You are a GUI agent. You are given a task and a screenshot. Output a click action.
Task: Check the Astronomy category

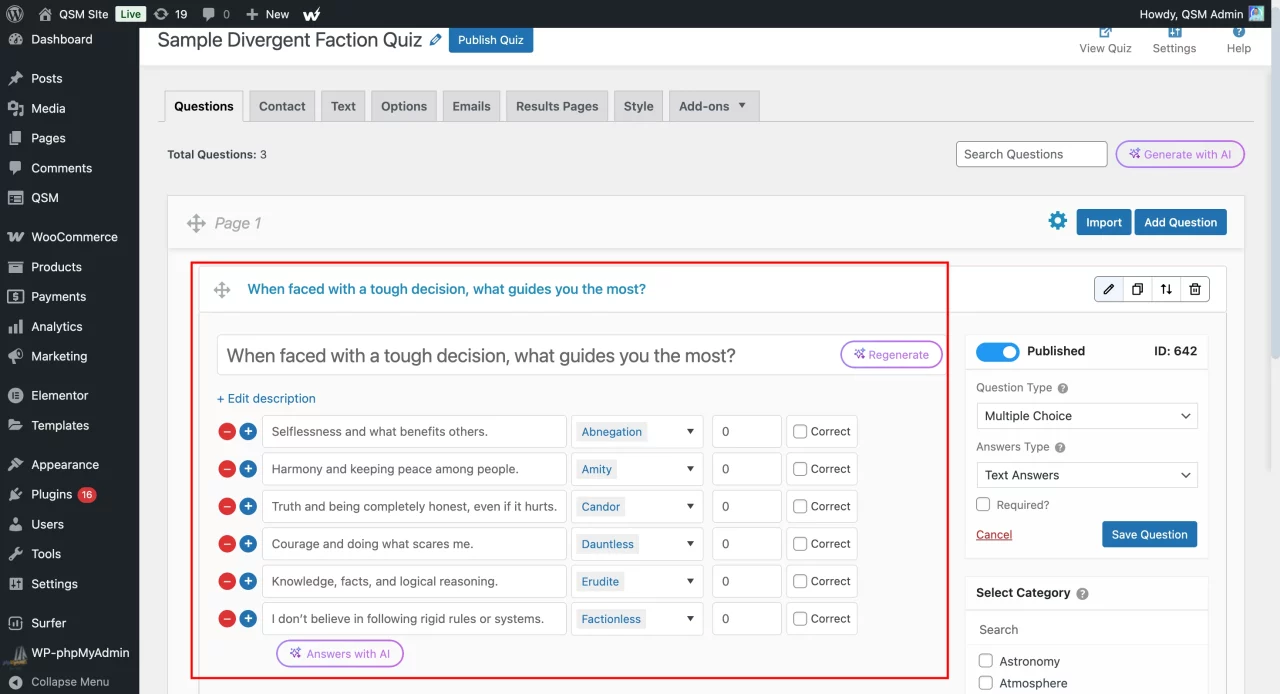[x=986, y=661]
